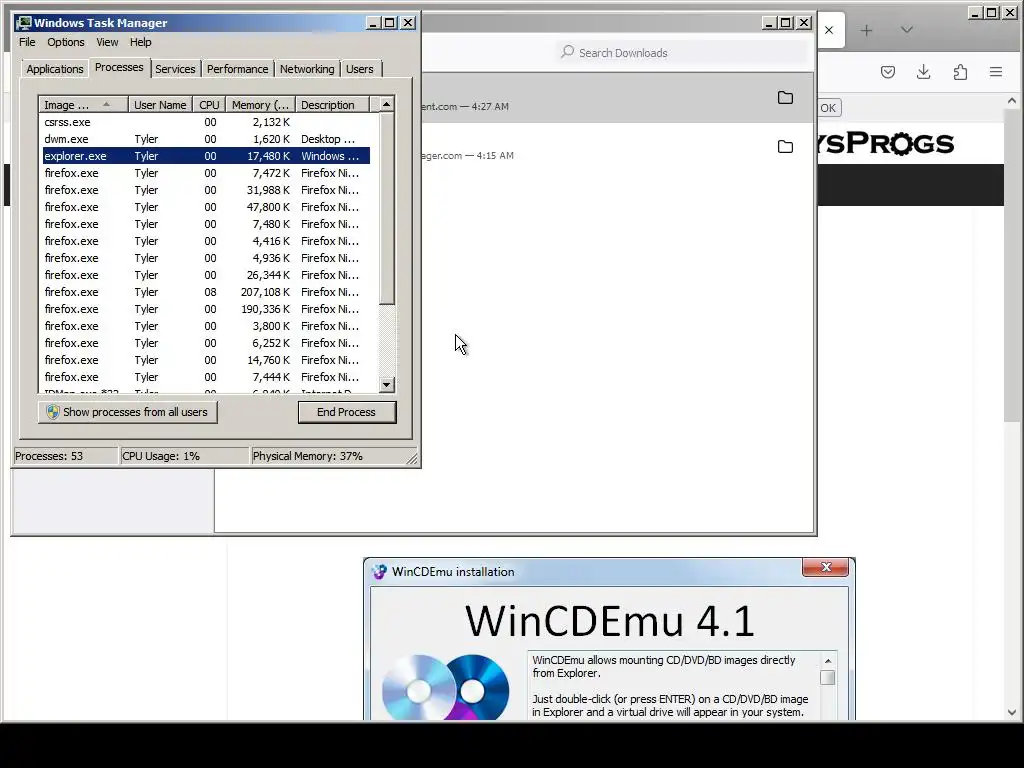Select firefox.exe row using 47,800 K

tap(206, 207)
